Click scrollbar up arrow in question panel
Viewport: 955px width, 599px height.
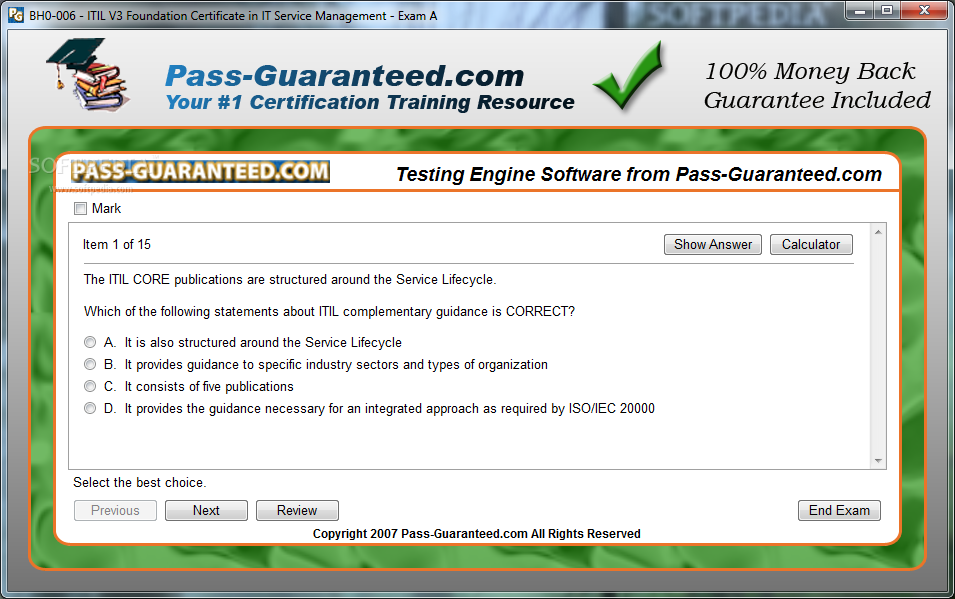878,232
